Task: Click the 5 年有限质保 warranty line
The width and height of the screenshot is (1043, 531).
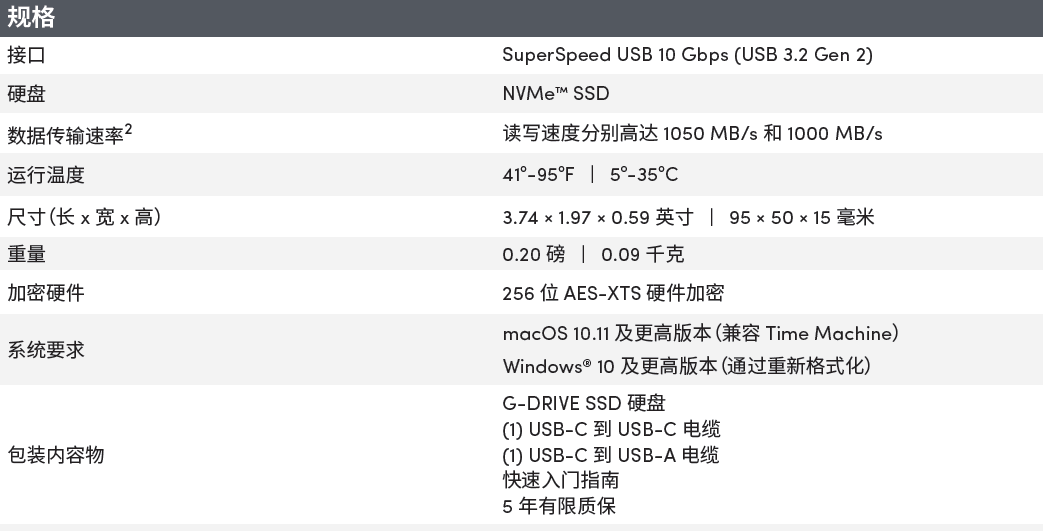Action: (559, 506)
